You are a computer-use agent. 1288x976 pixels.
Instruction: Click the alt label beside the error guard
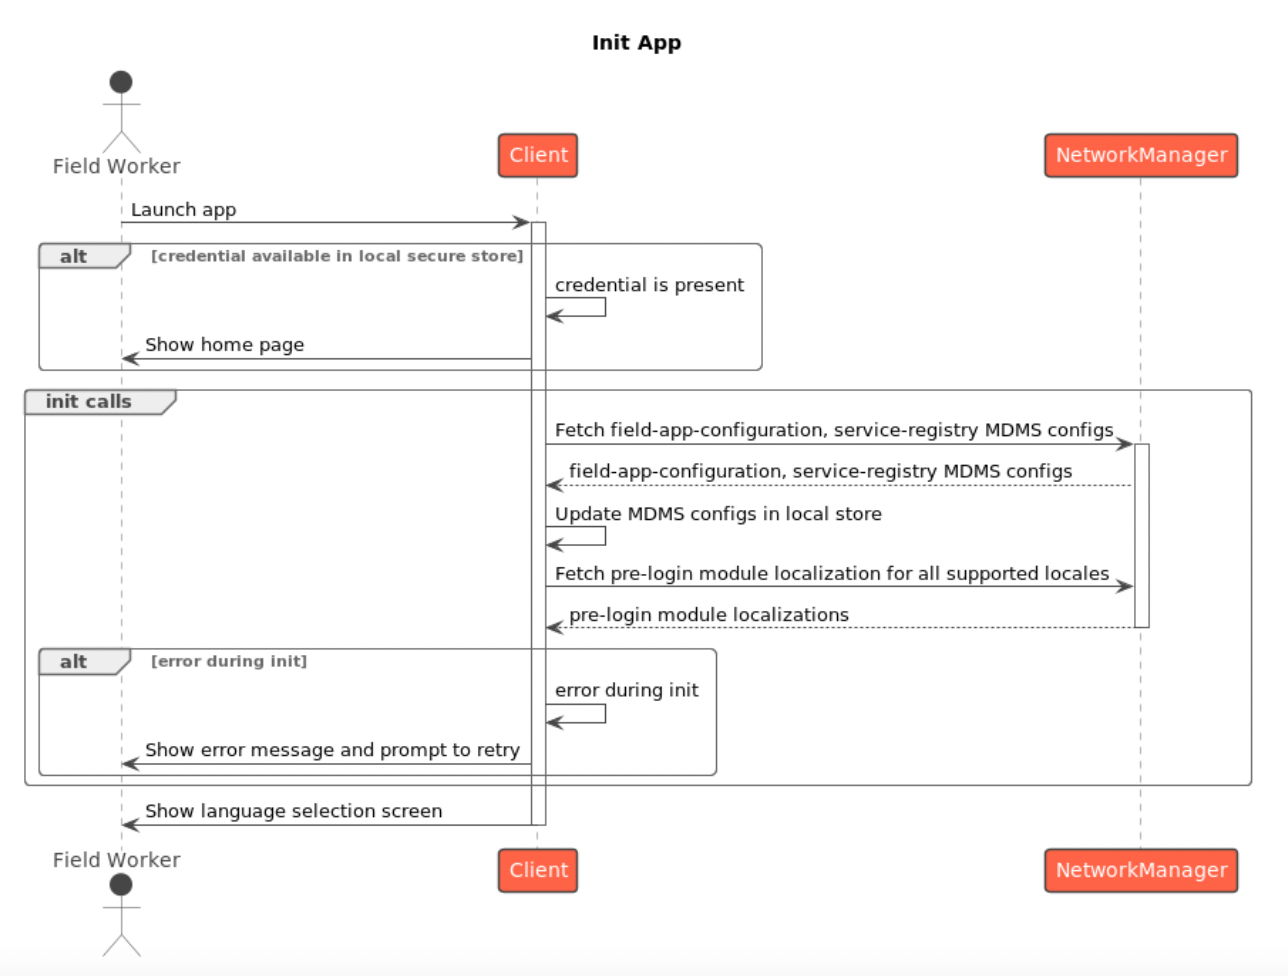click(x=74, y=662)
